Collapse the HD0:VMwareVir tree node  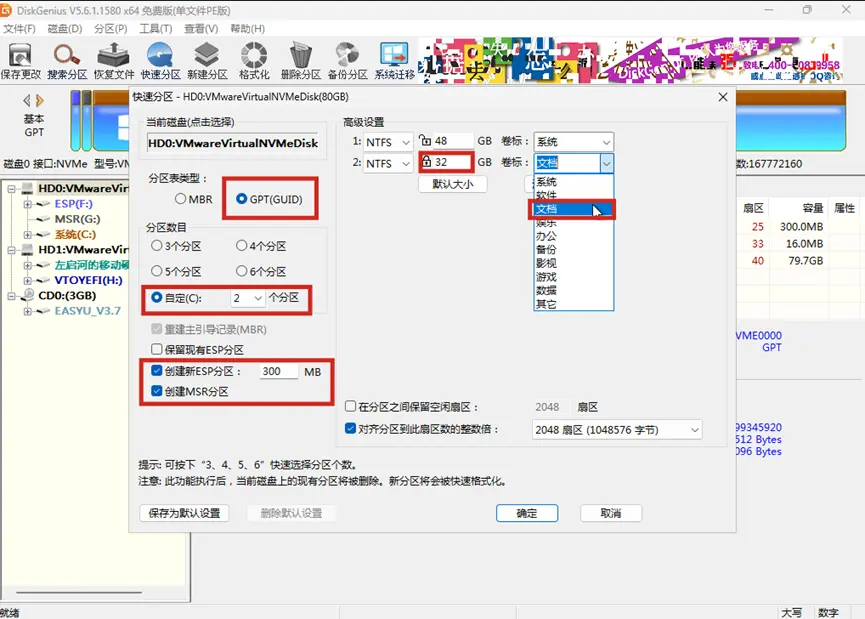(x=11, y=189)
